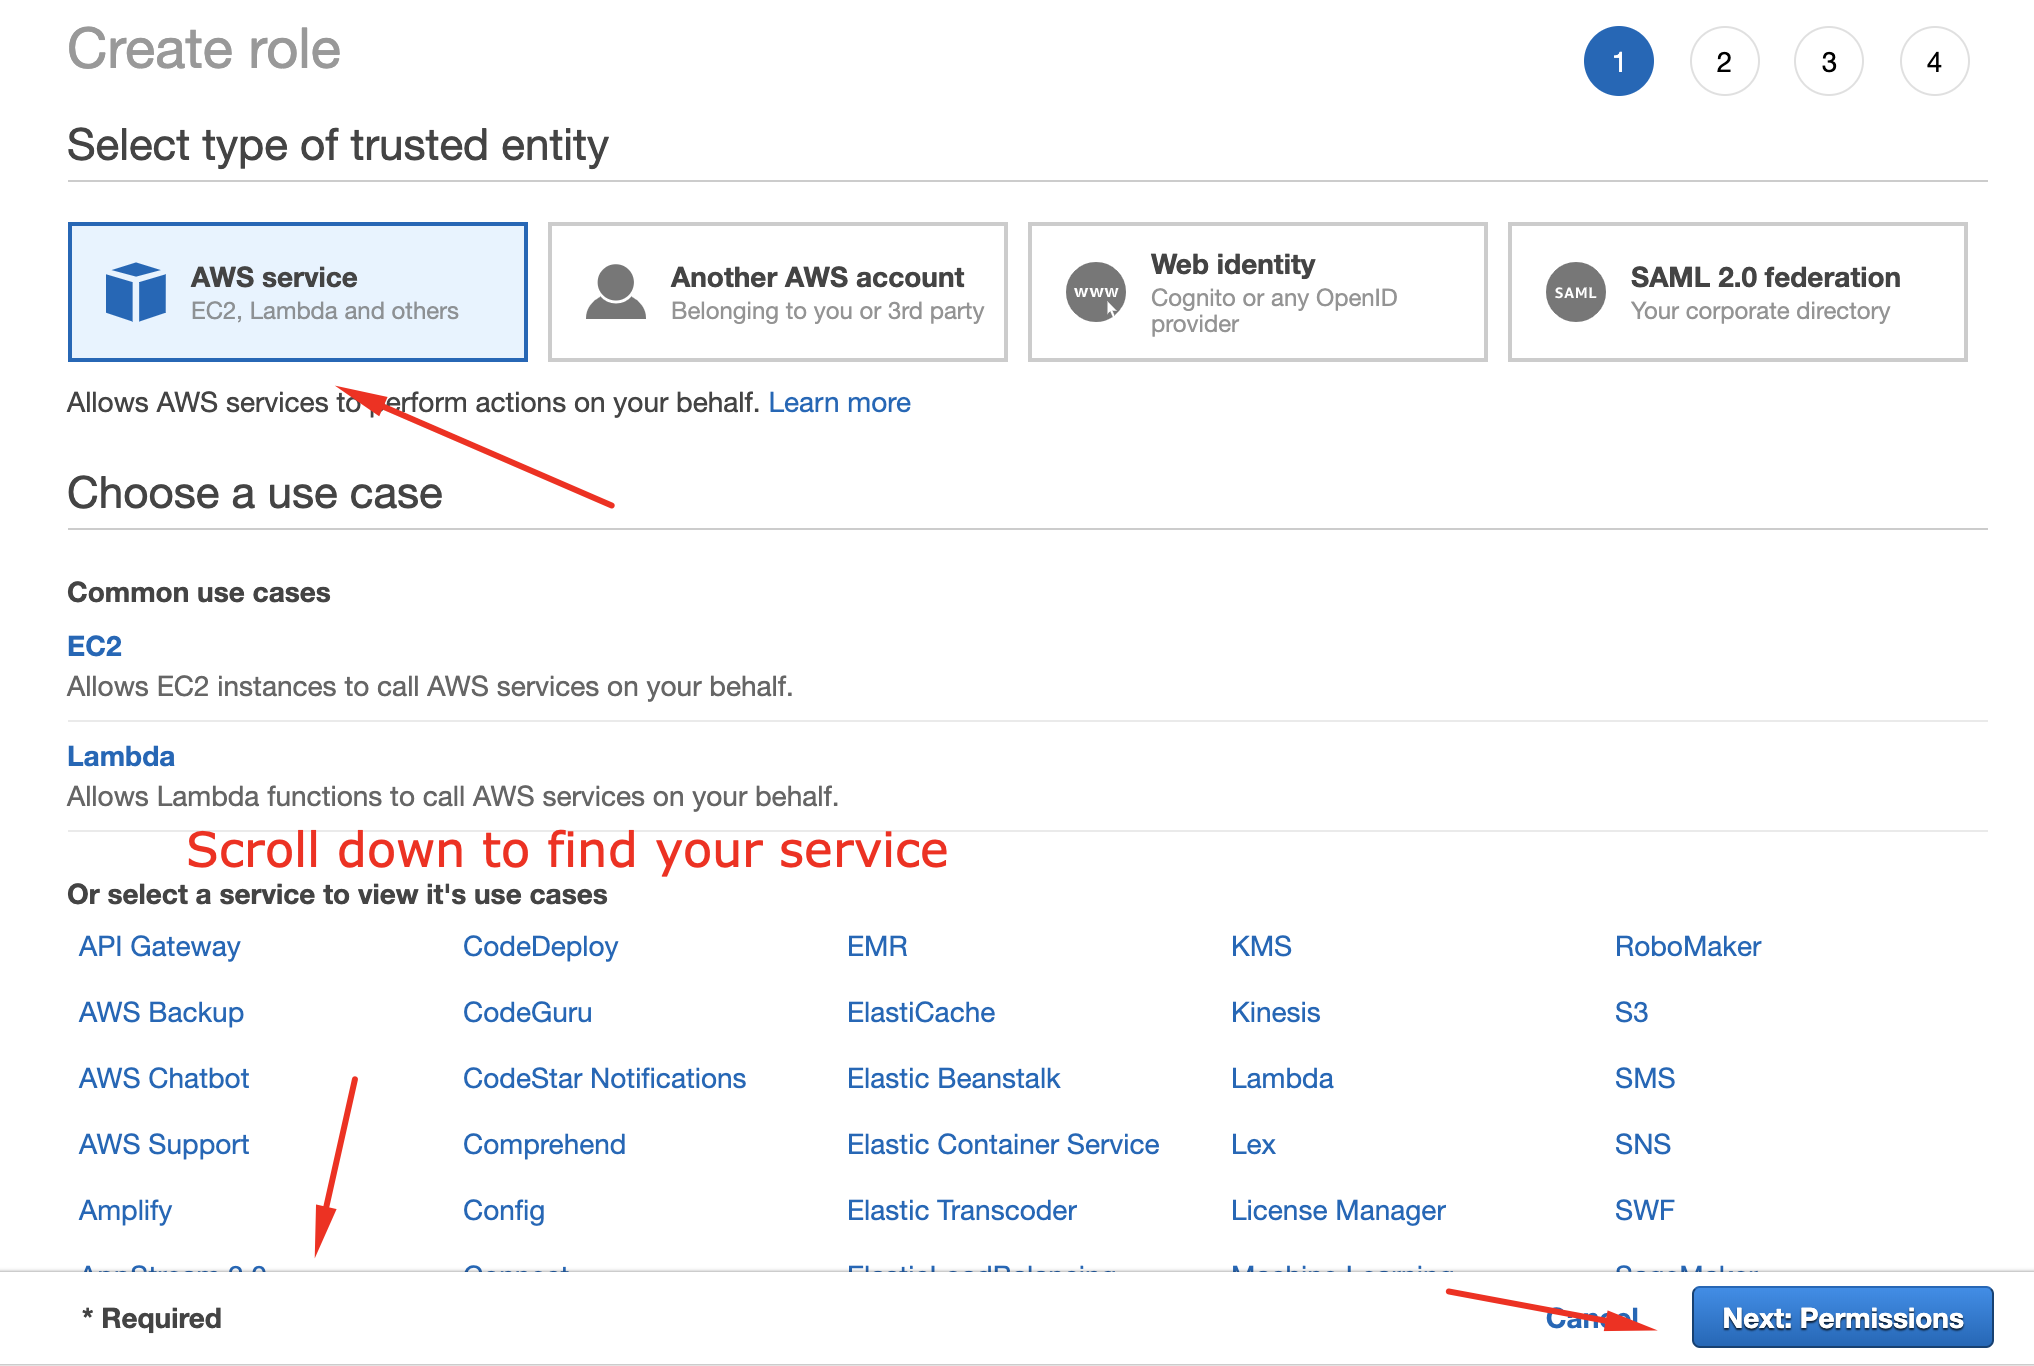The width and height of the screenshot is (2034, 1366).
Task: Open the Learn more link
Action: click(x=839, y=402)
